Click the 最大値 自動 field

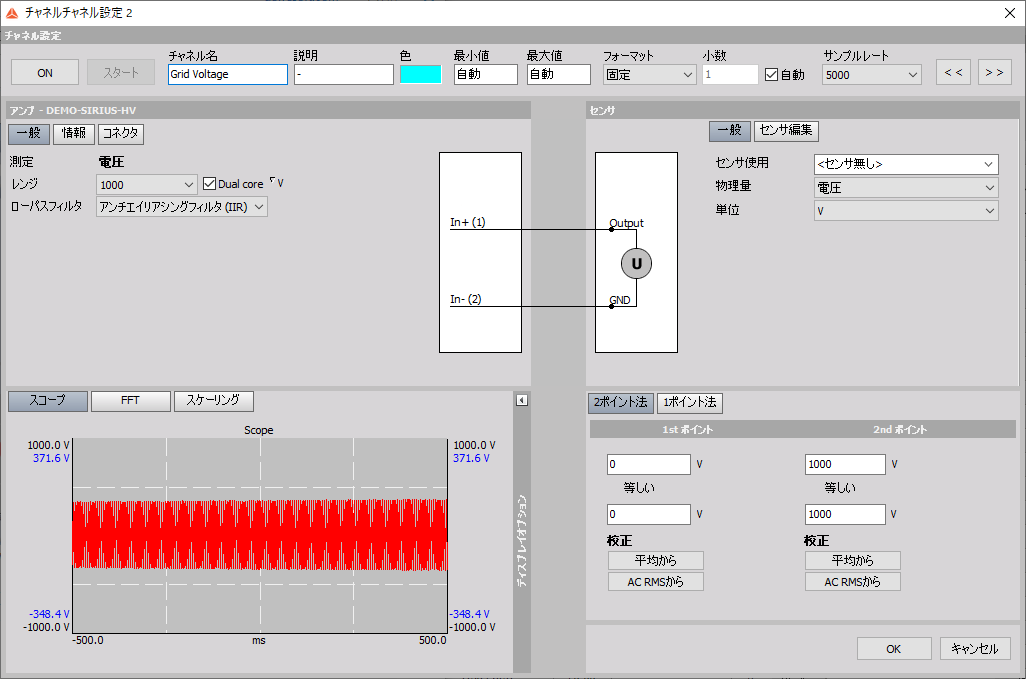559,75
